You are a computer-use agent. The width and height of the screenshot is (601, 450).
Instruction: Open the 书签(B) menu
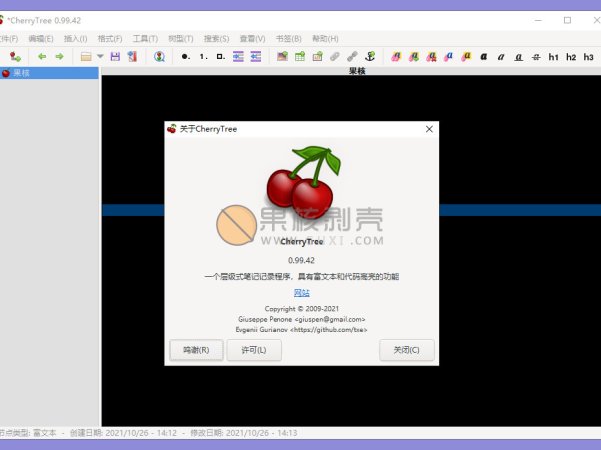tap(289, 39)
